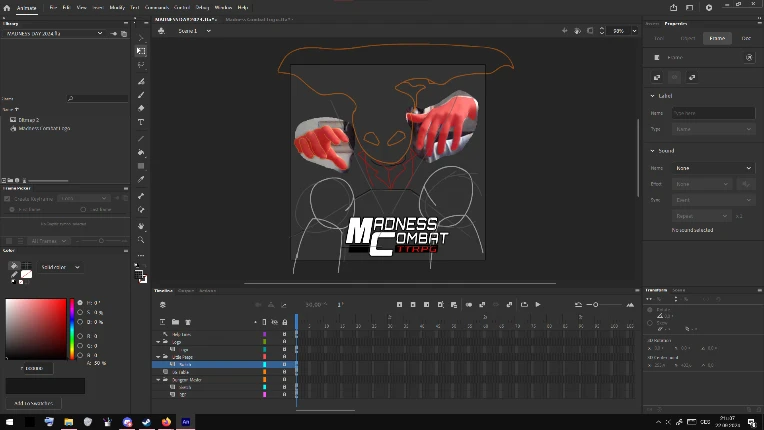
Task: Toggle all layers visibility eye header
Action: [x=275, y=322]
